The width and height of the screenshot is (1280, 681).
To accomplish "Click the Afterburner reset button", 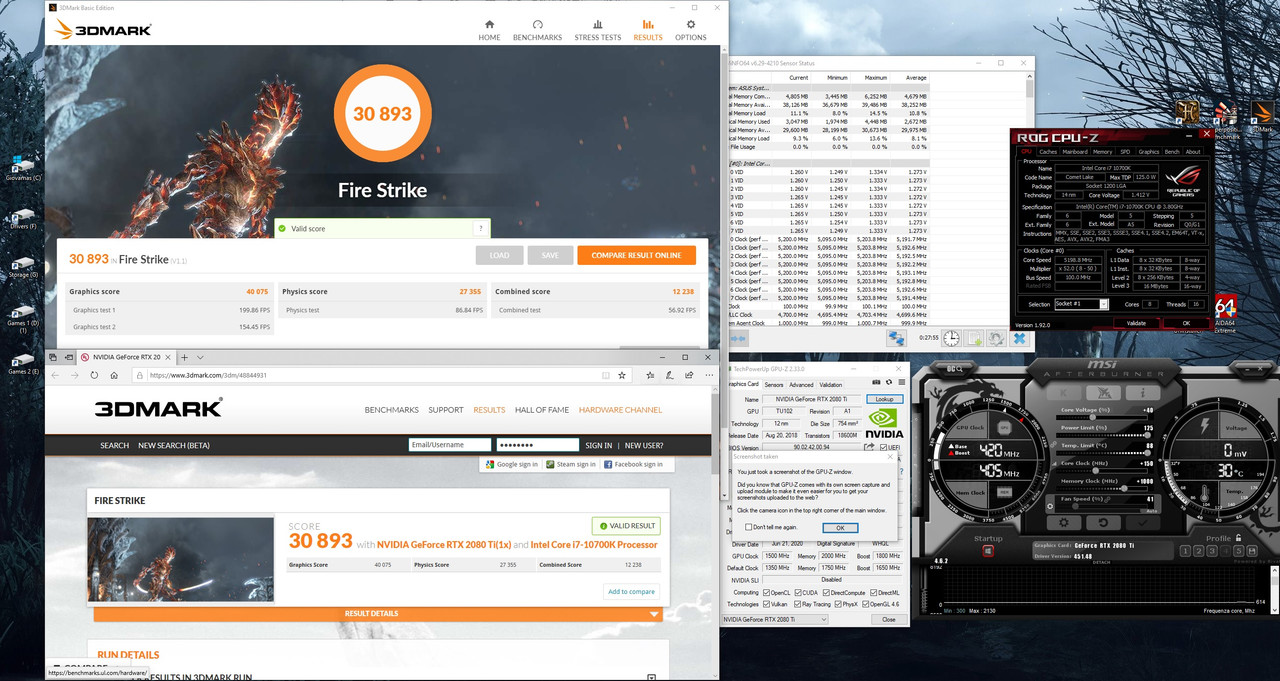I will click(1103, 523).
